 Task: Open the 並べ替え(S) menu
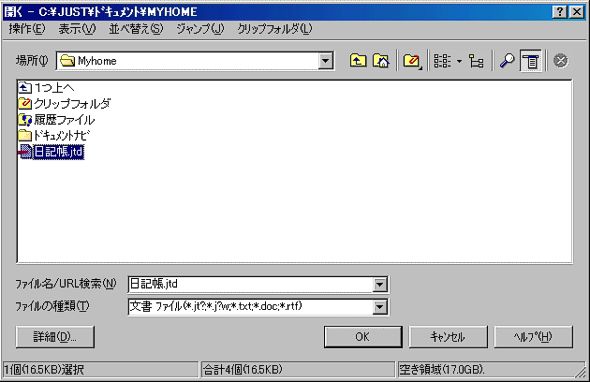[x=136, y=29]
